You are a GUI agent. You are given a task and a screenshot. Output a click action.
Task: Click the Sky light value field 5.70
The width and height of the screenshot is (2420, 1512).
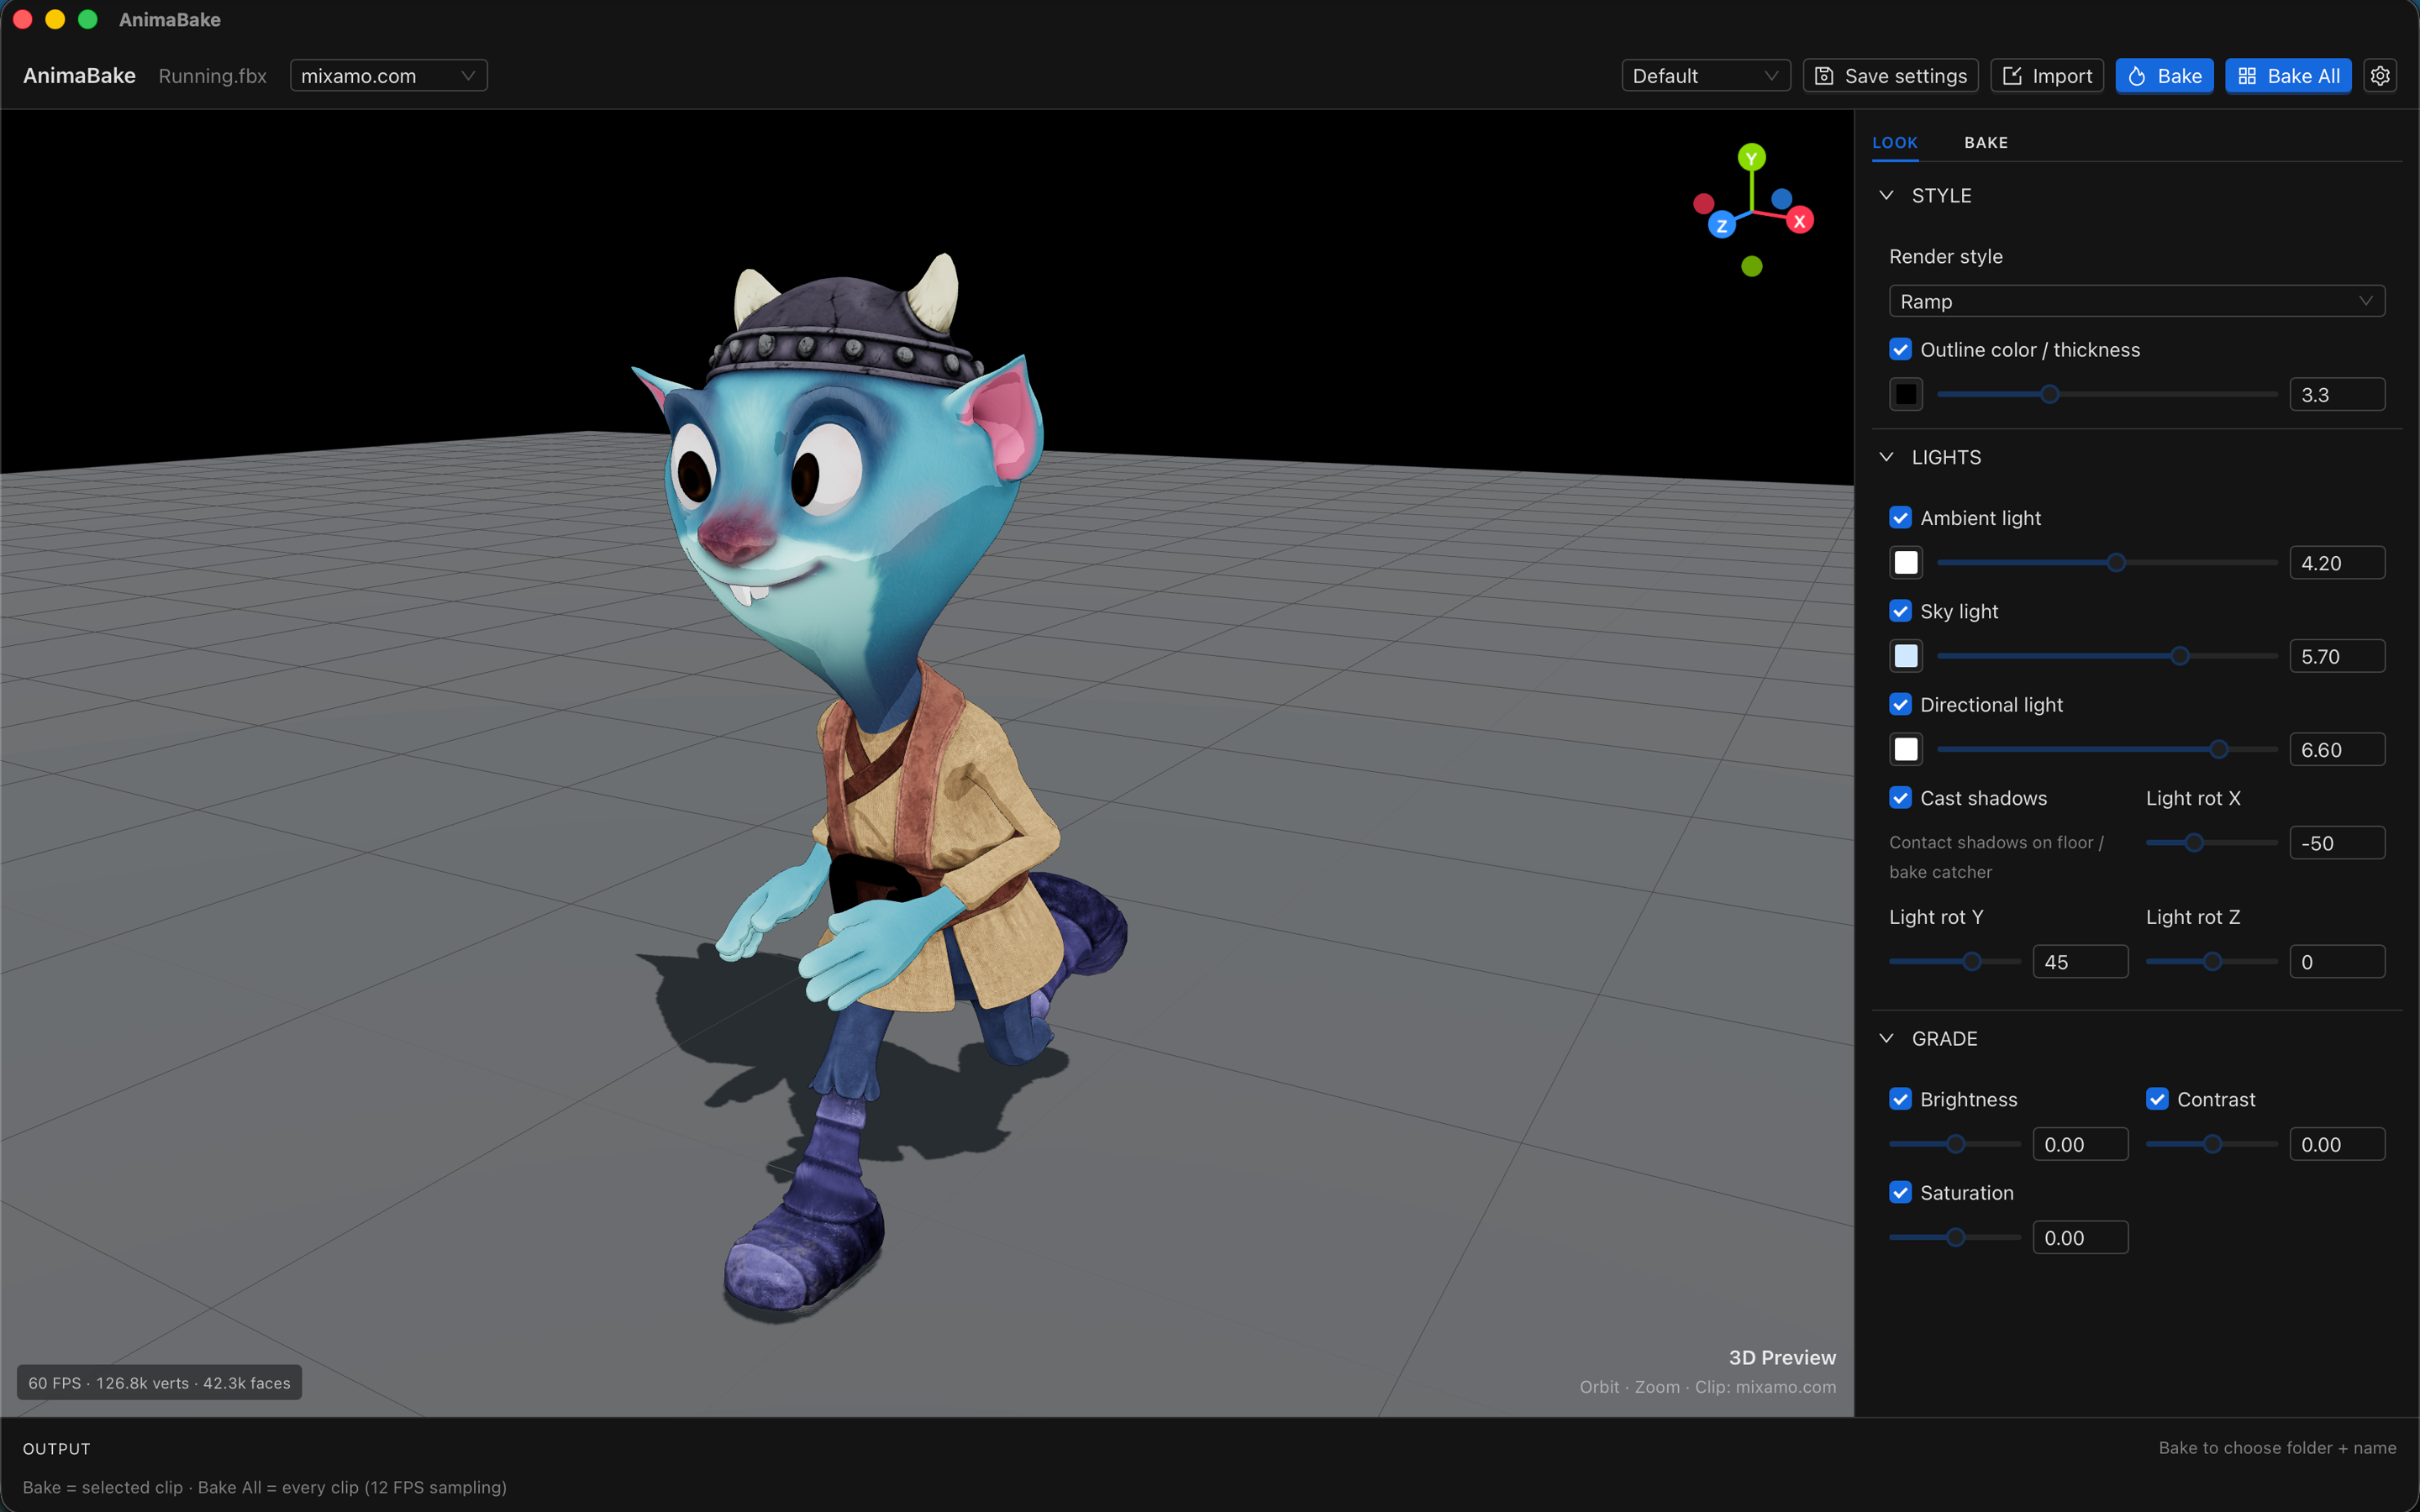[2337, 656]
